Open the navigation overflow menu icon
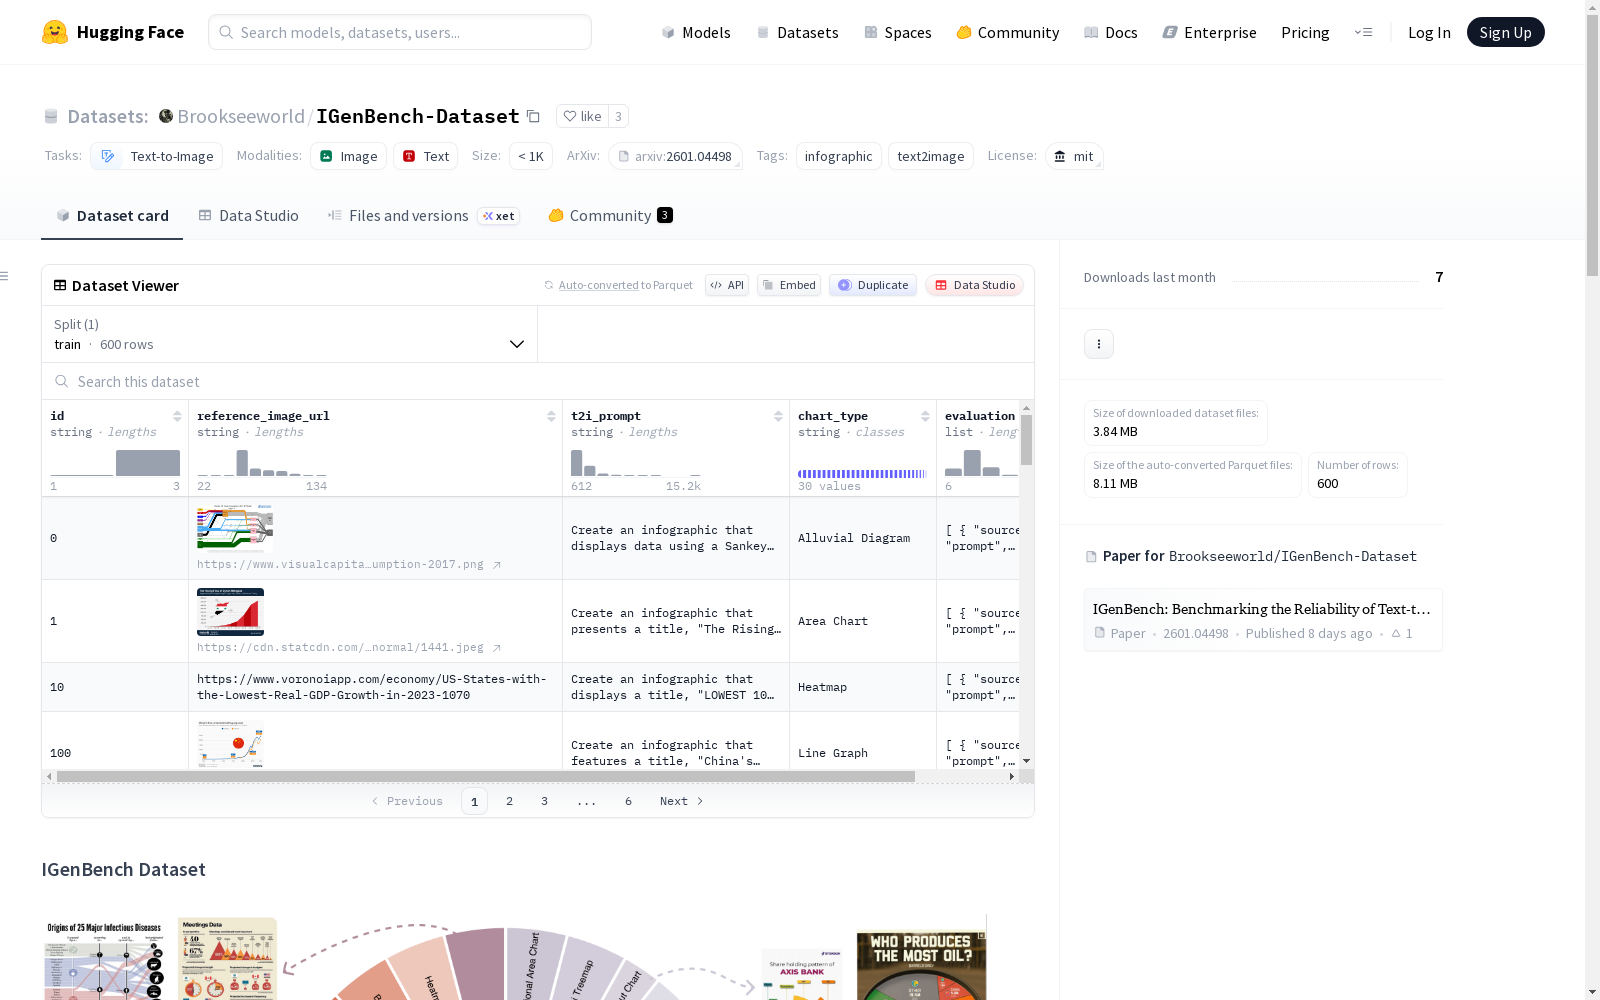The width and height of the screenshot is (1600, 1000). [1363, 32]
